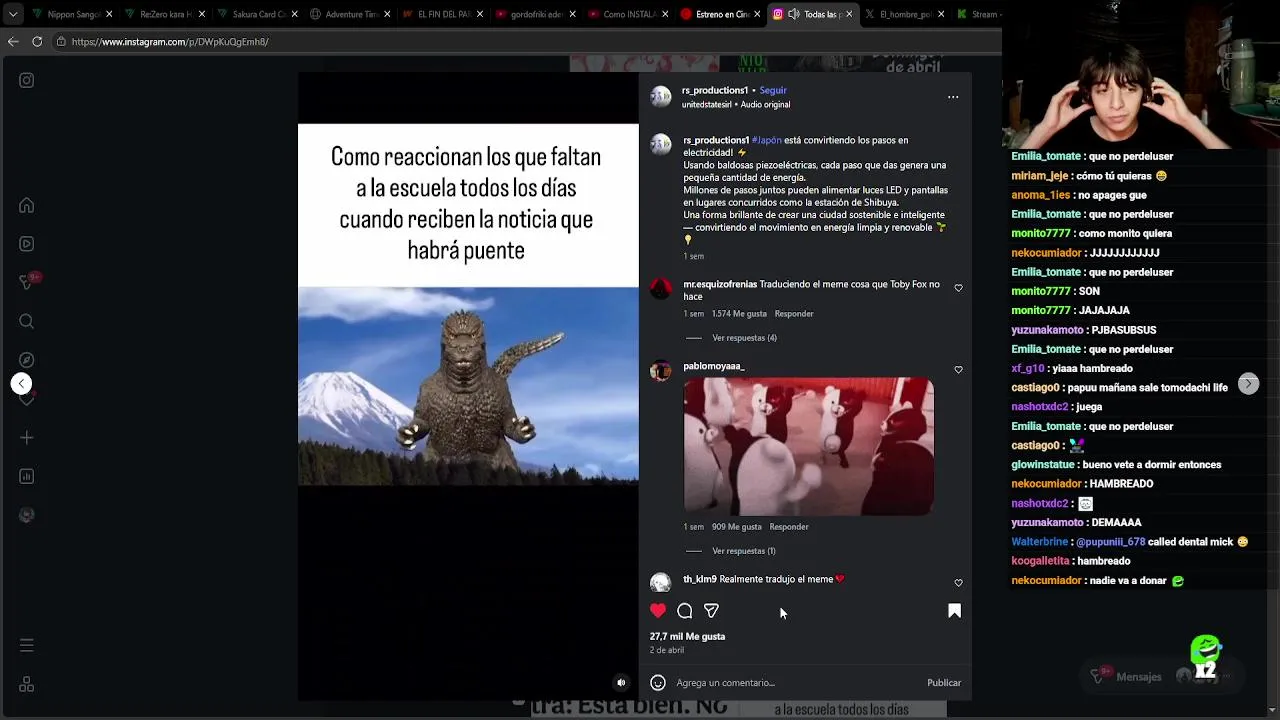
Task: Like the comment by mr.esquizofrenias
Action: [958, 288]
